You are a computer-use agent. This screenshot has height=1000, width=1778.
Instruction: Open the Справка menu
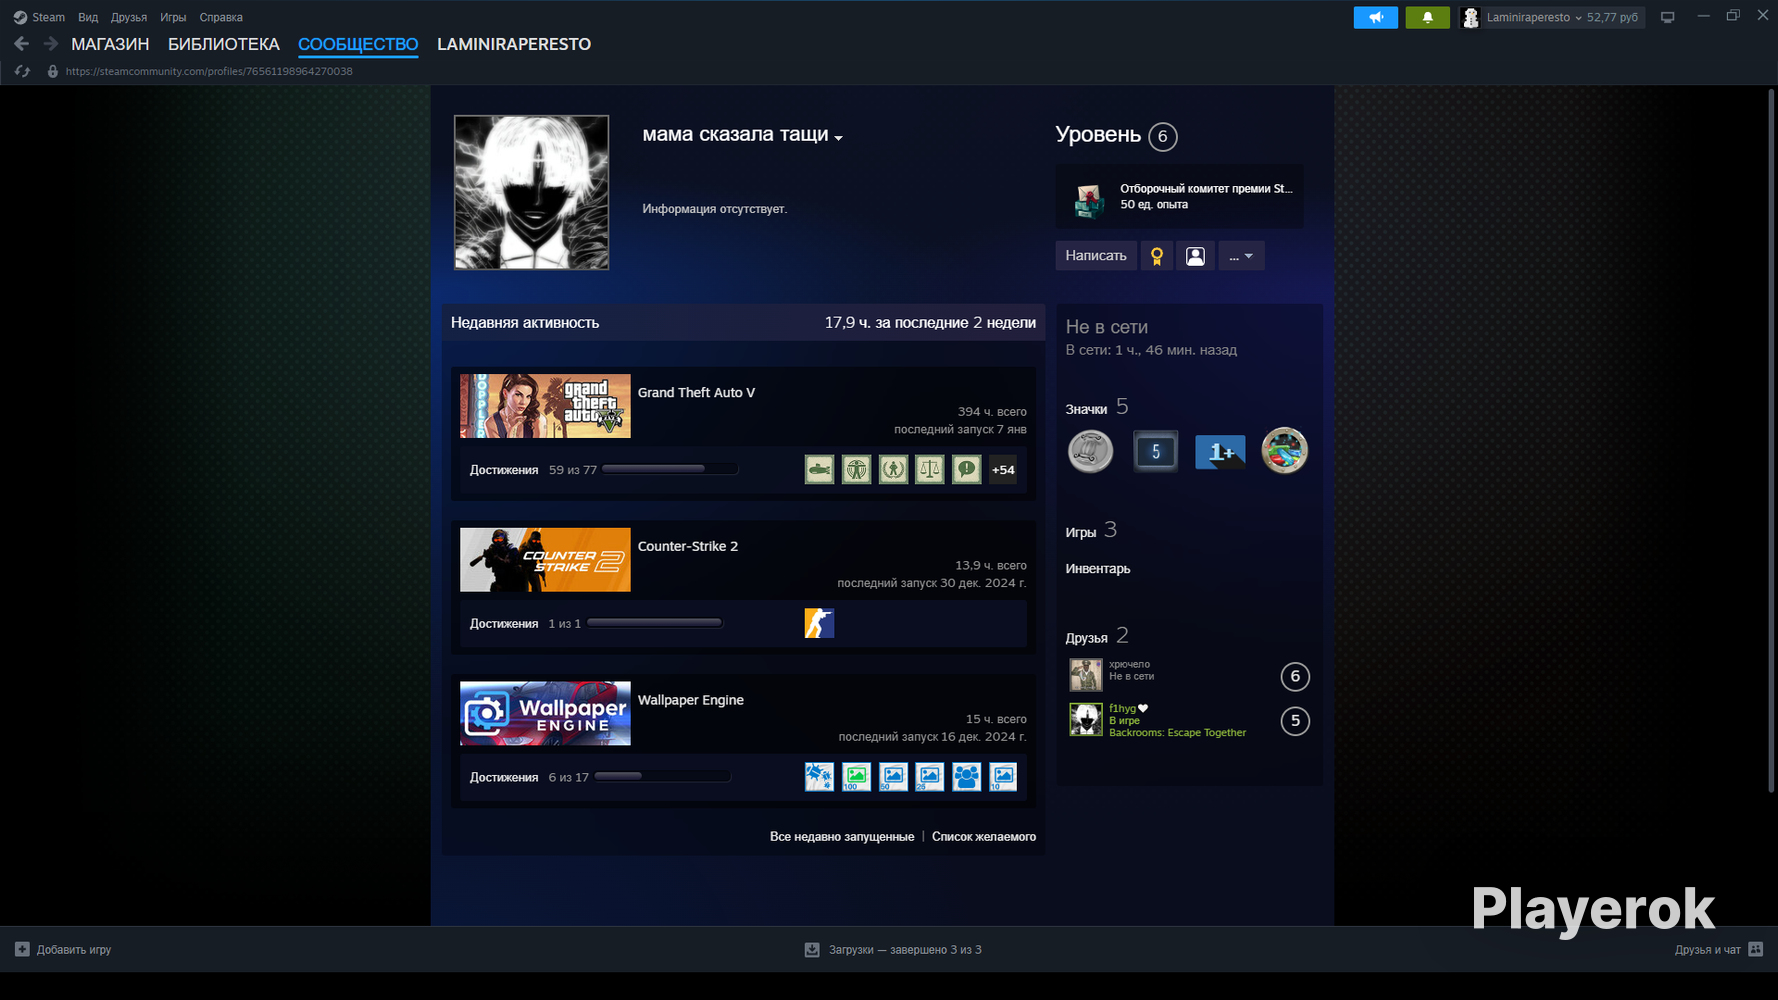click(x=221, y=17)
